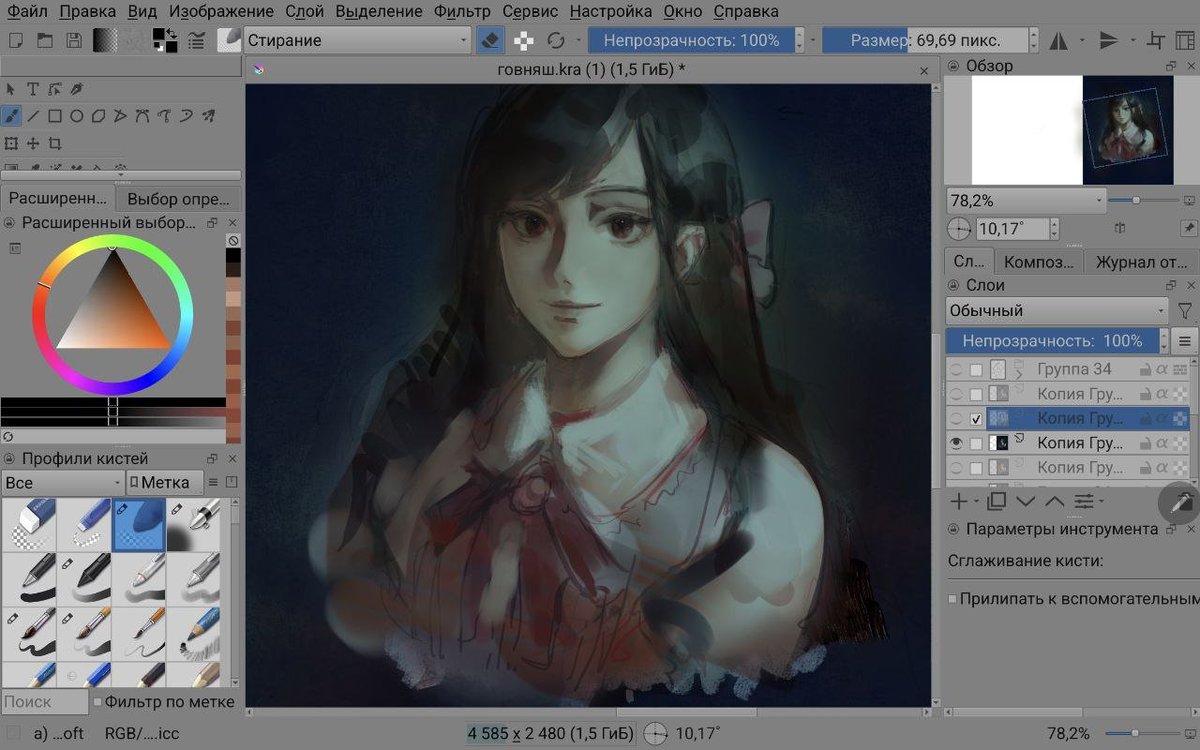Open the Файл menu
Viewport: 1200px width, 750px height.
tap(27, 12)
